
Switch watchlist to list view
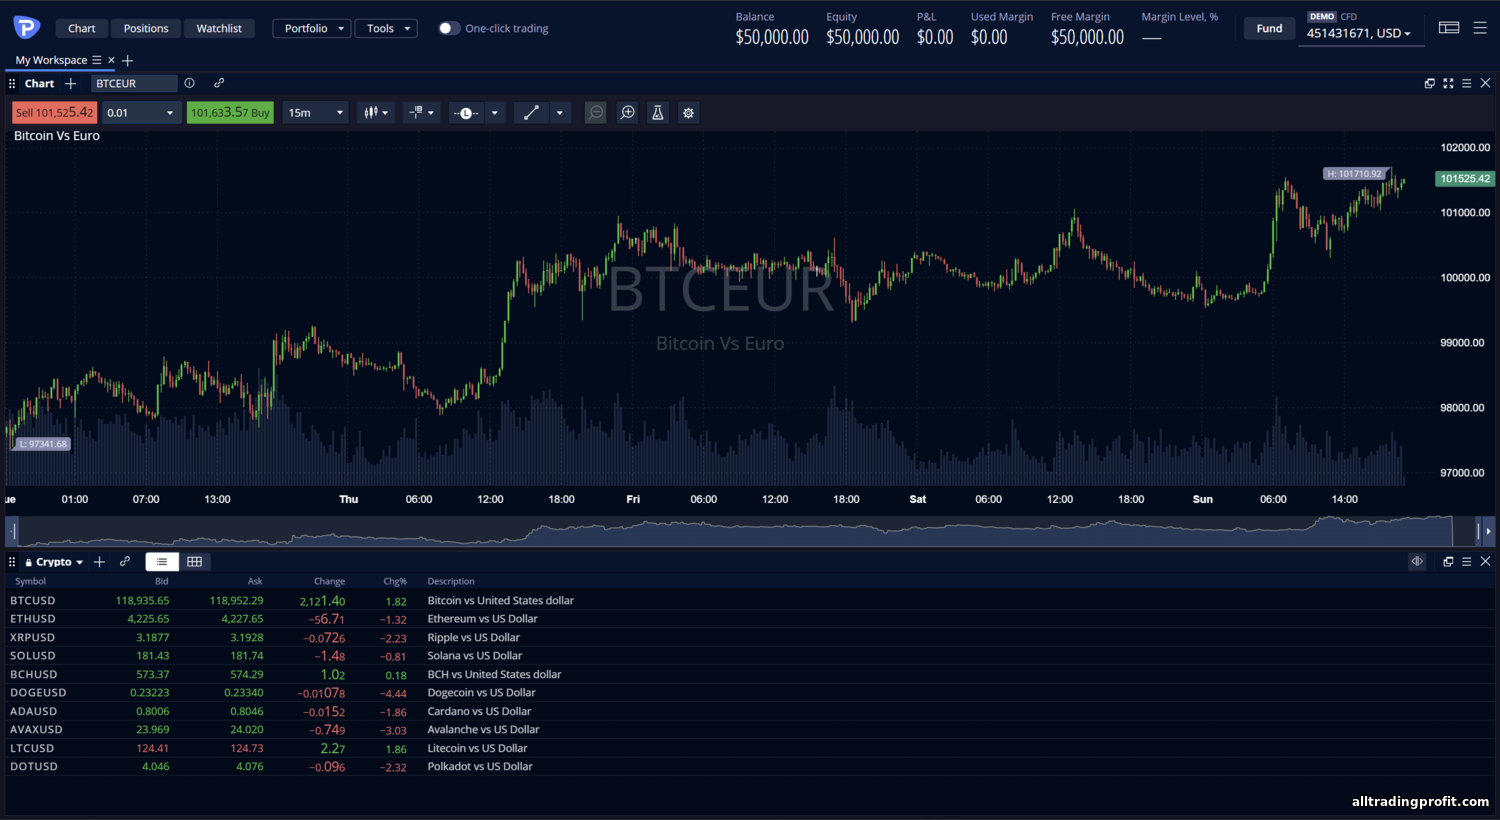click(162, 562)
